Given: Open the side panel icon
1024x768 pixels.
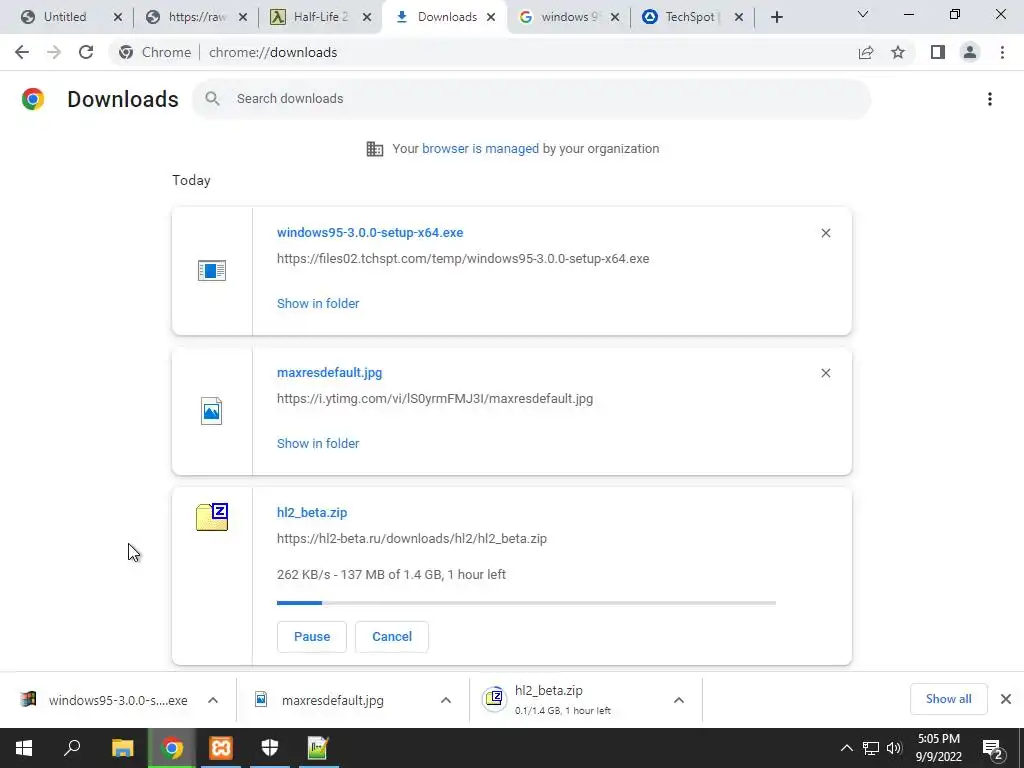Looking at the screenshot, I should pos(938,52).
